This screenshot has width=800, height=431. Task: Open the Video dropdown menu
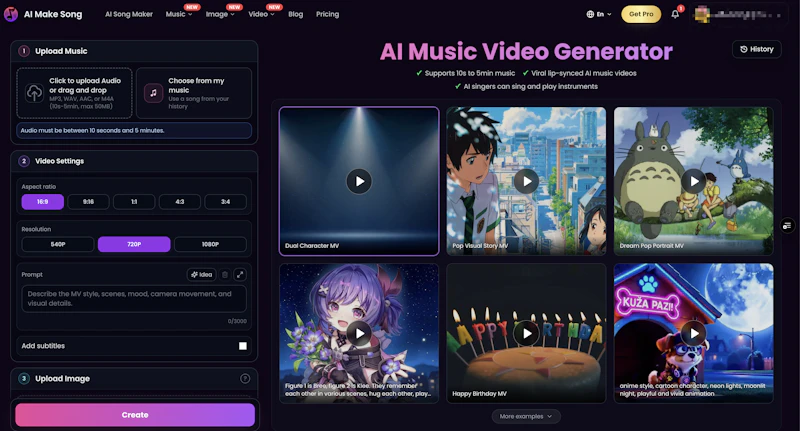pos(261,14)
